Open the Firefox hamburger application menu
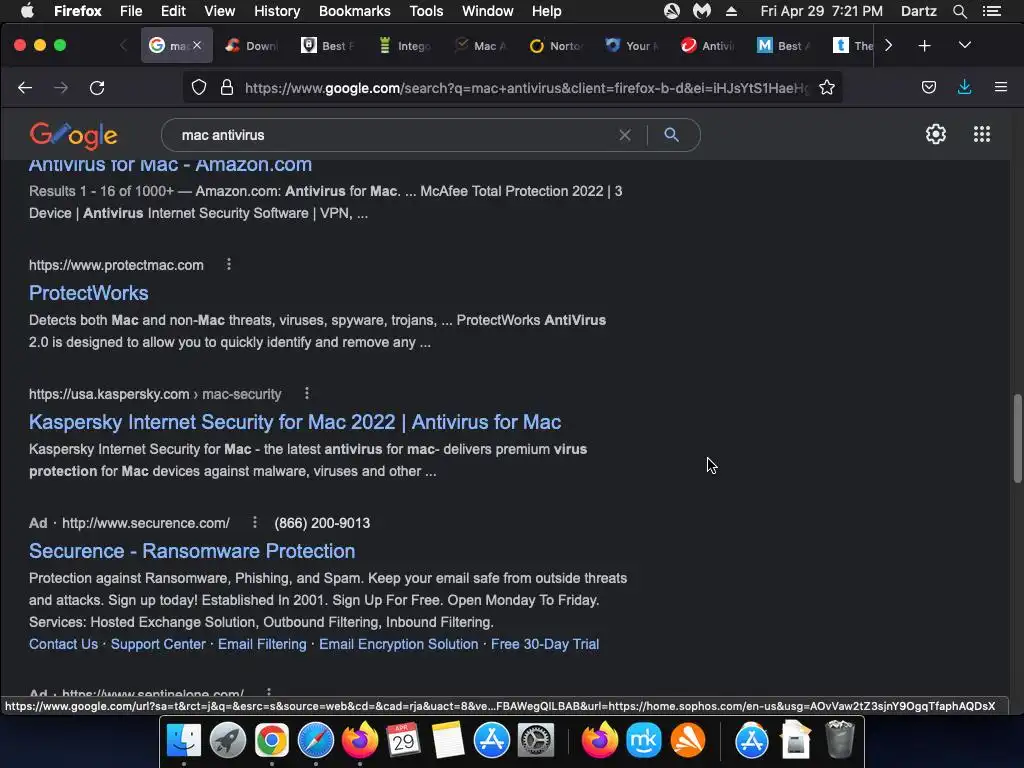The image size is (1024, 768). (1000, 87)
